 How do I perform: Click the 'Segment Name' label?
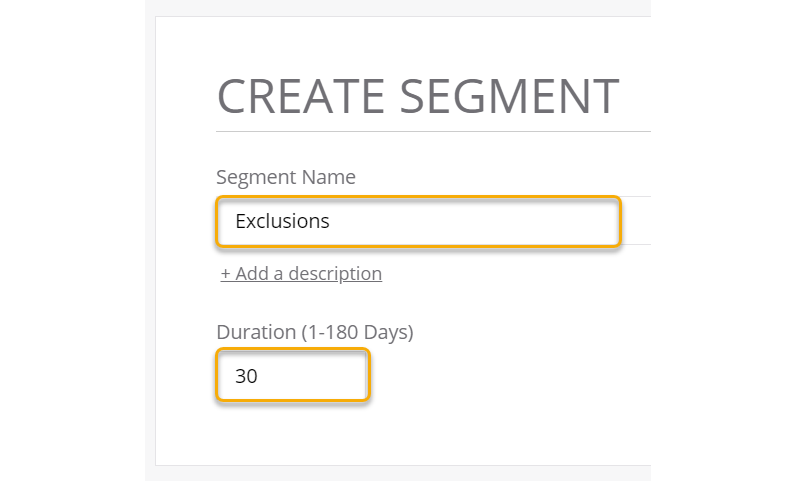[x=285, y=177]
